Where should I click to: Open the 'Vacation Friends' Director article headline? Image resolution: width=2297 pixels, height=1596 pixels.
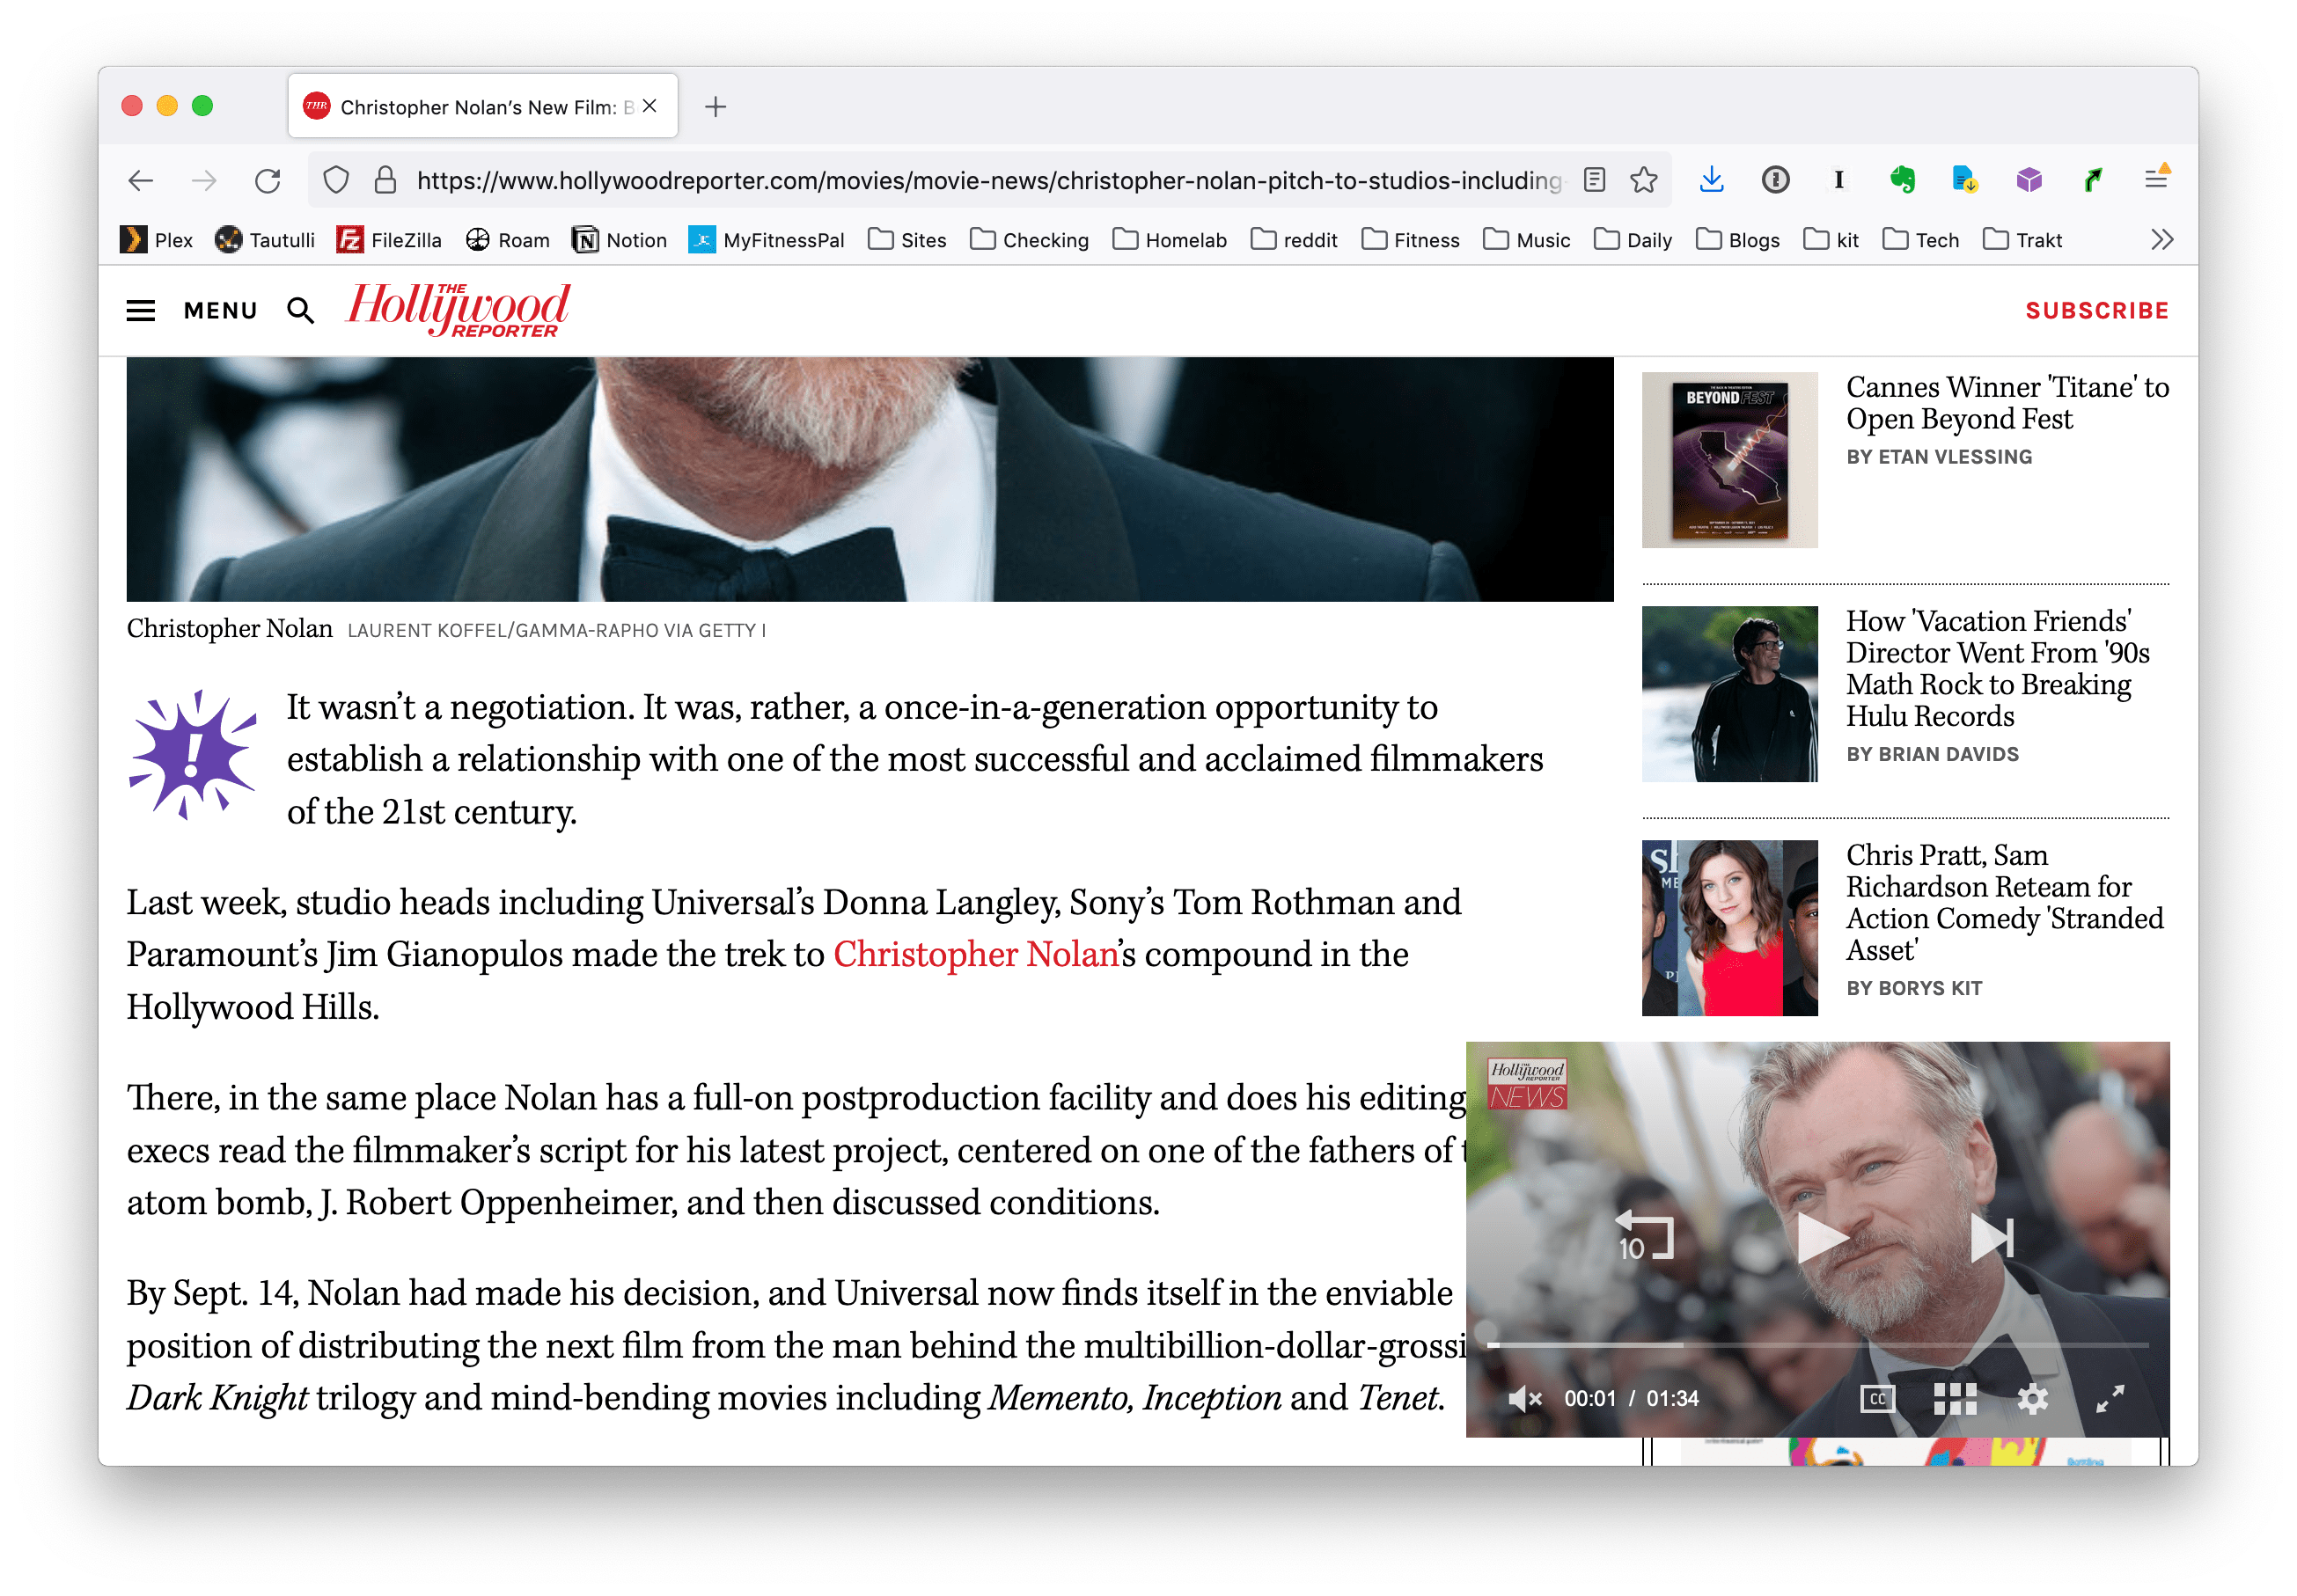pyautogui.click(x=1998, y=669)
